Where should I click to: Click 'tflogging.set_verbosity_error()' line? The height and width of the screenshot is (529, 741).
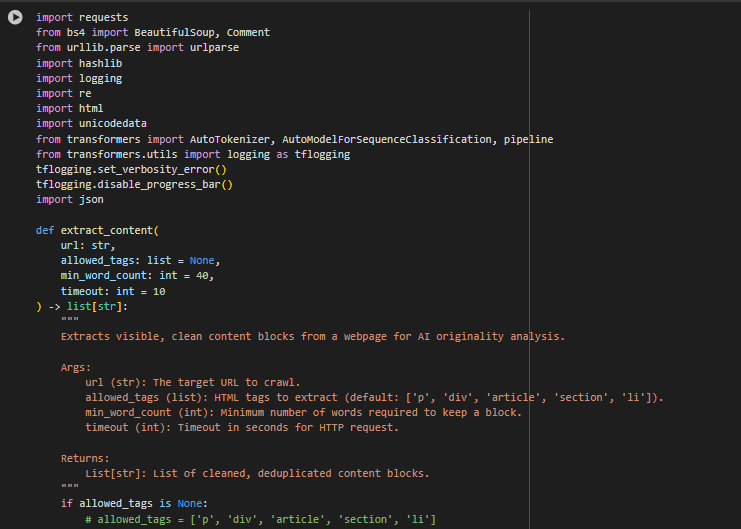tap(131, 170)
